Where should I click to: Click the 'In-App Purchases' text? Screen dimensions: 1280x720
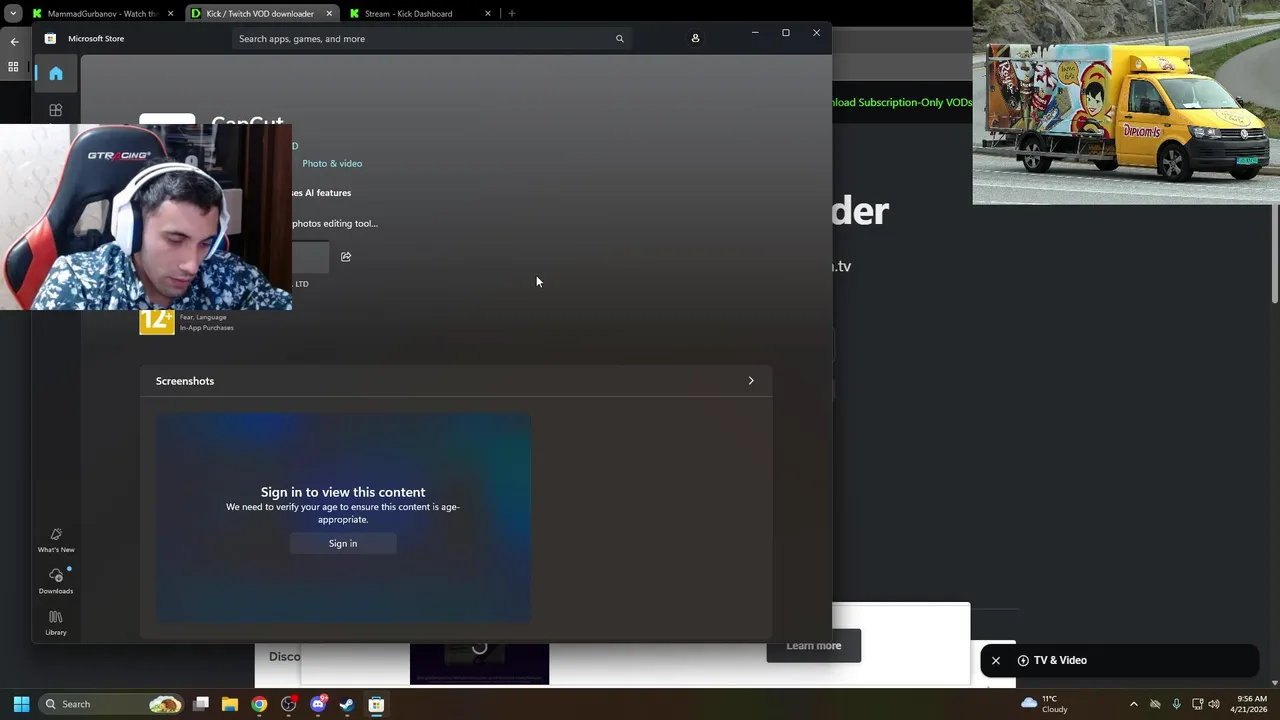207,328
